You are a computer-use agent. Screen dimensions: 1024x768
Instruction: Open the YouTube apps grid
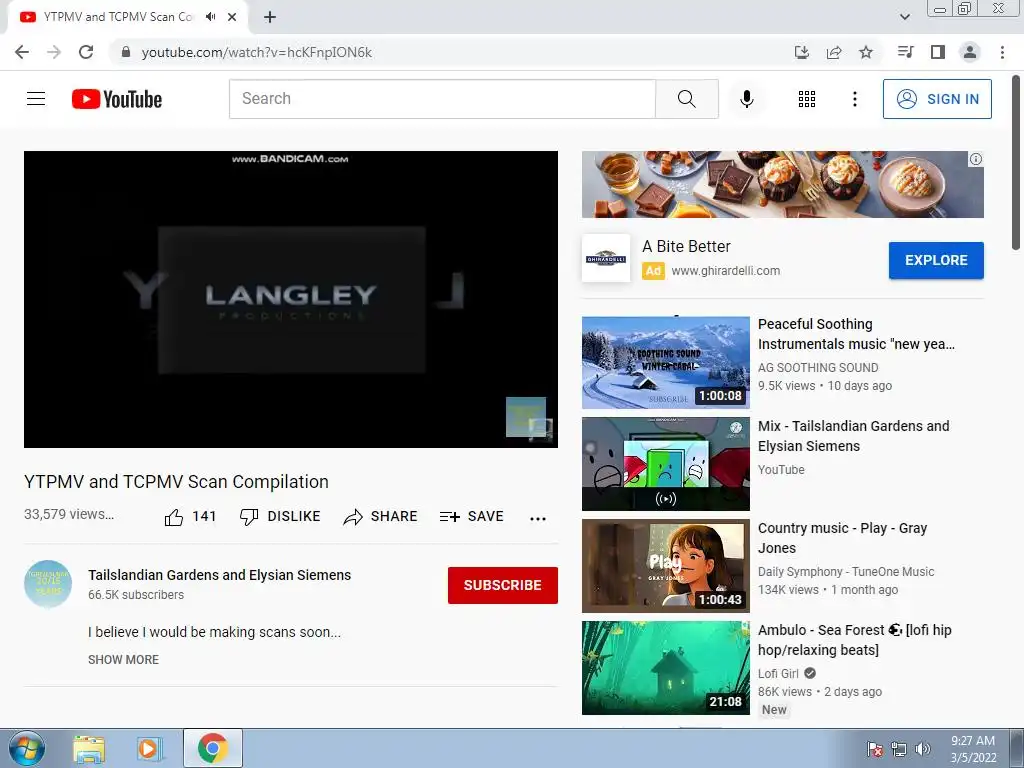click(807, 99)
